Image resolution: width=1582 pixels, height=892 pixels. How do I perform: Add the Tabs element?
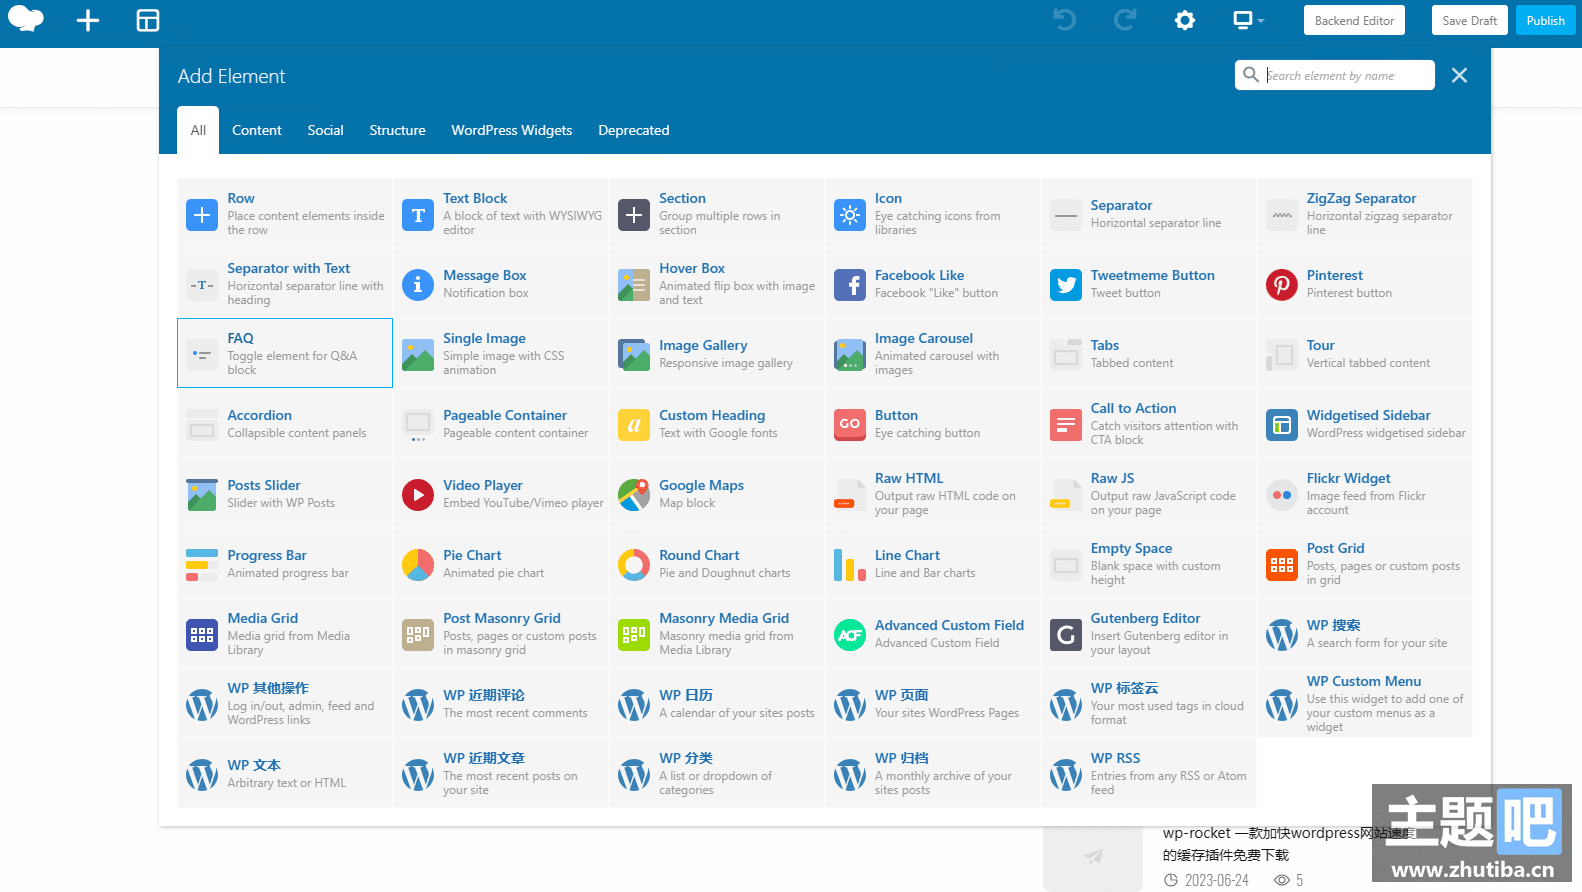(x=1149, y=353)
